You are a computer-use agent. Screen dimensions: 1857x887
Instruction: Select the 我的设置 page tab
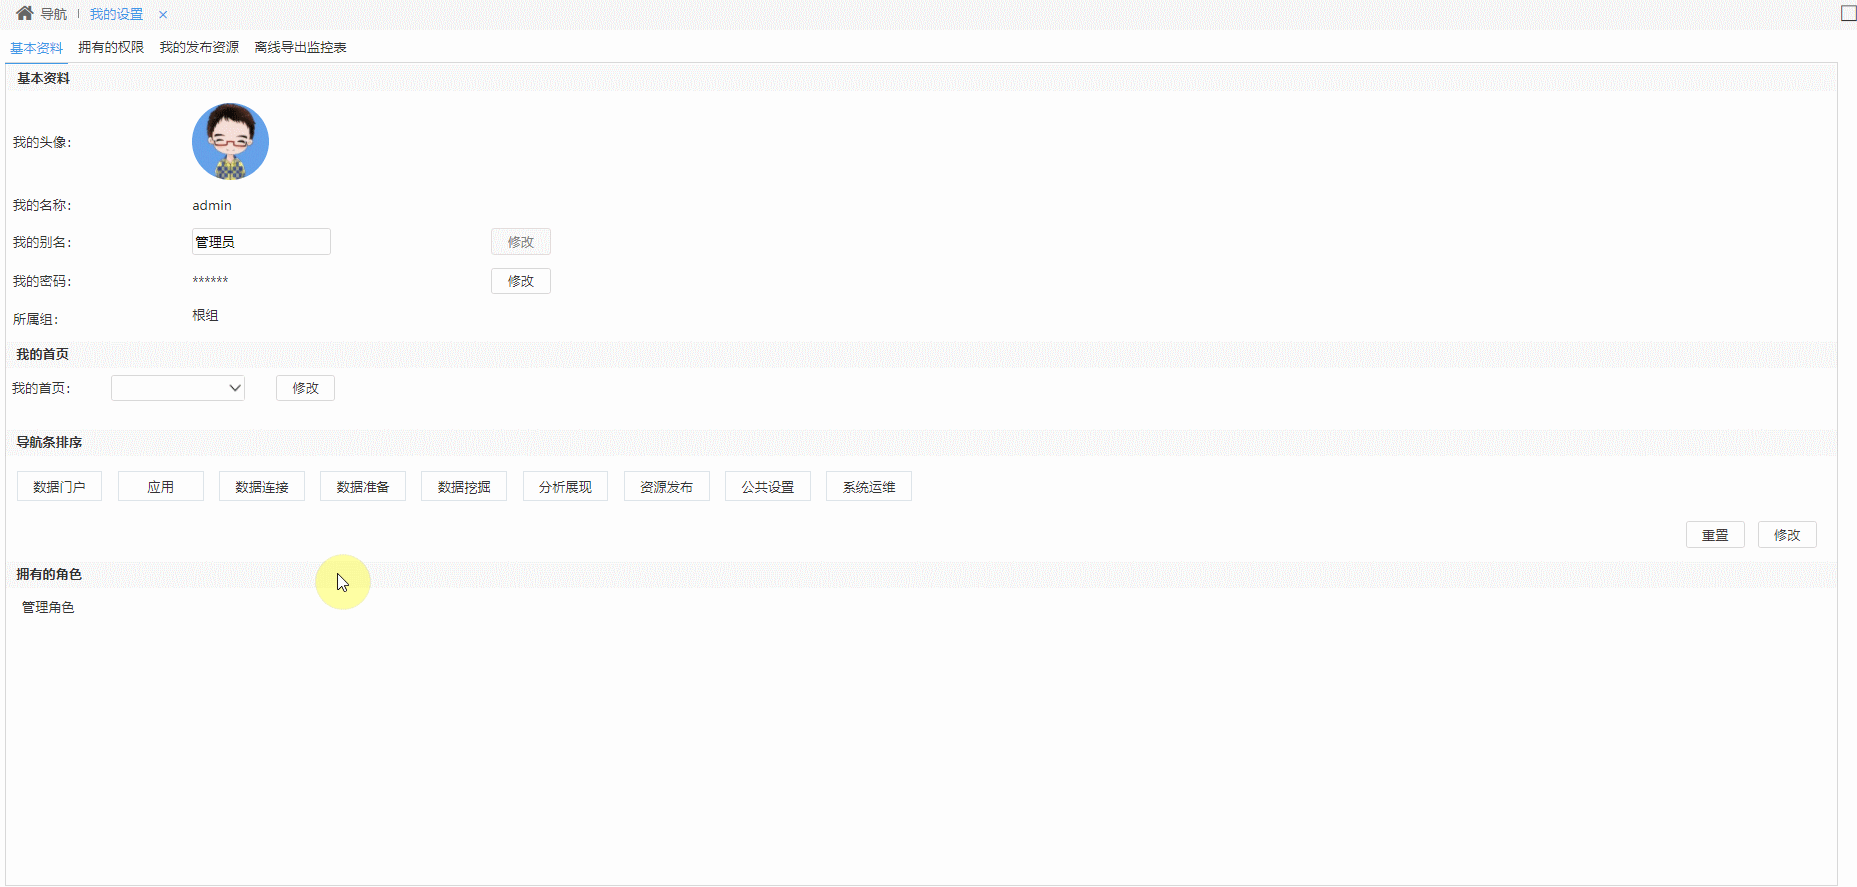(x=116, y=14)
